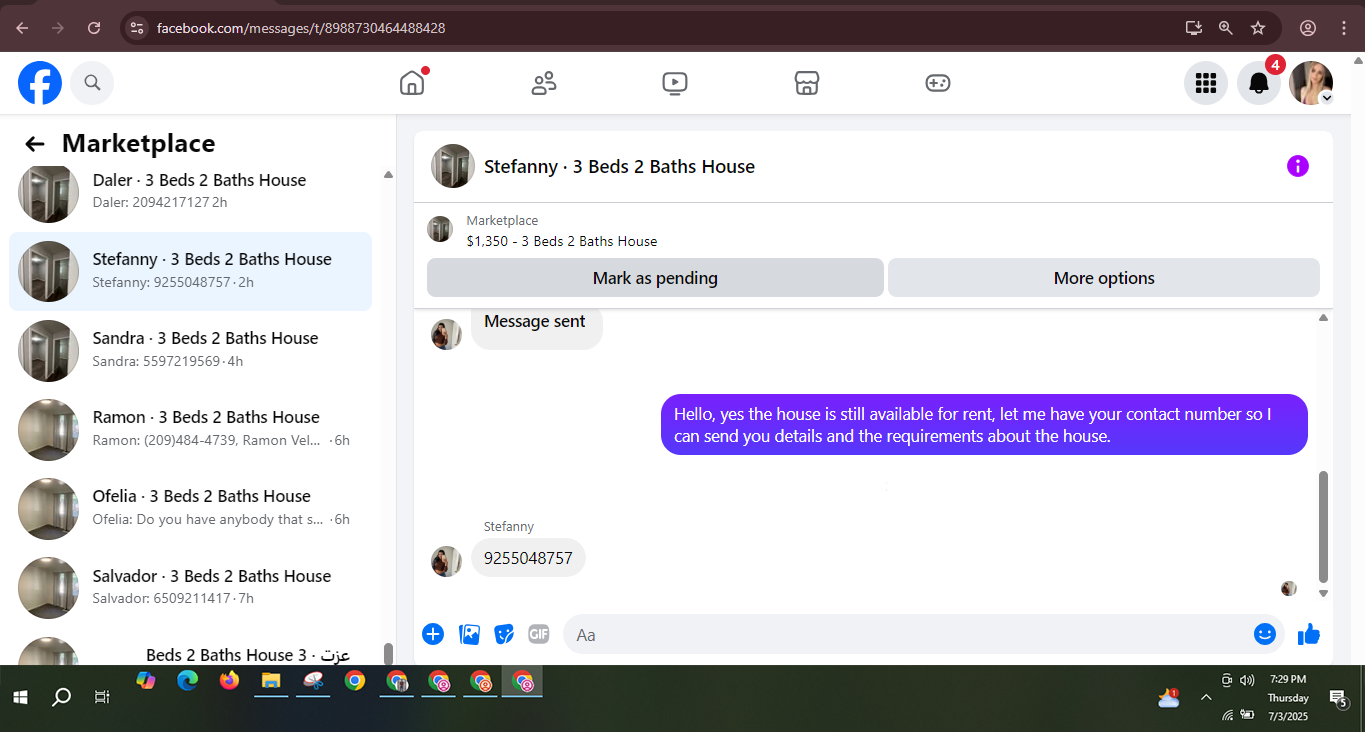Click More options button
Image resolution: width=1365 pixels, height=732 pixels.
point(1104,278)
